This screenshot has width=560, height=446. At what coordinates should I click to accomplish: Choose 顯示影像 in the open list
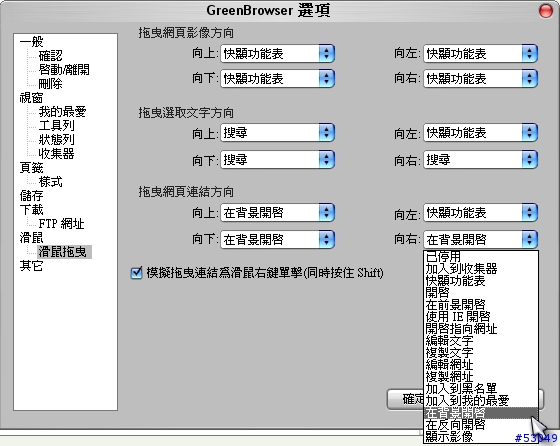[481, 437]
